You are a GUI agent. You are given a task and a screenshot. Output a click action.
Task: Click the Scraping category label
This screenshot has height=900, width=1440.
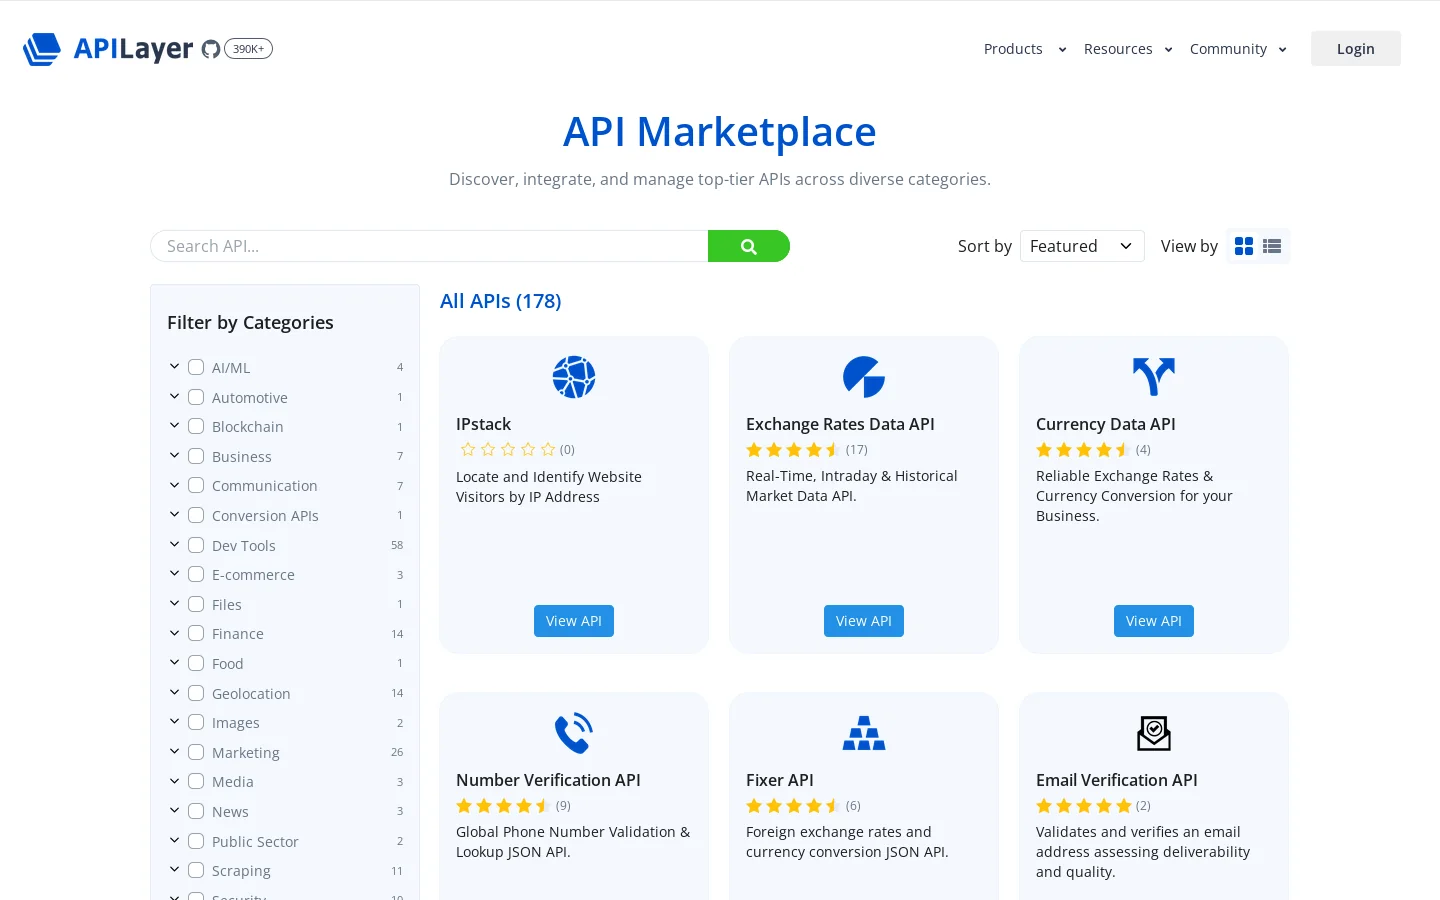click(241, 871)
